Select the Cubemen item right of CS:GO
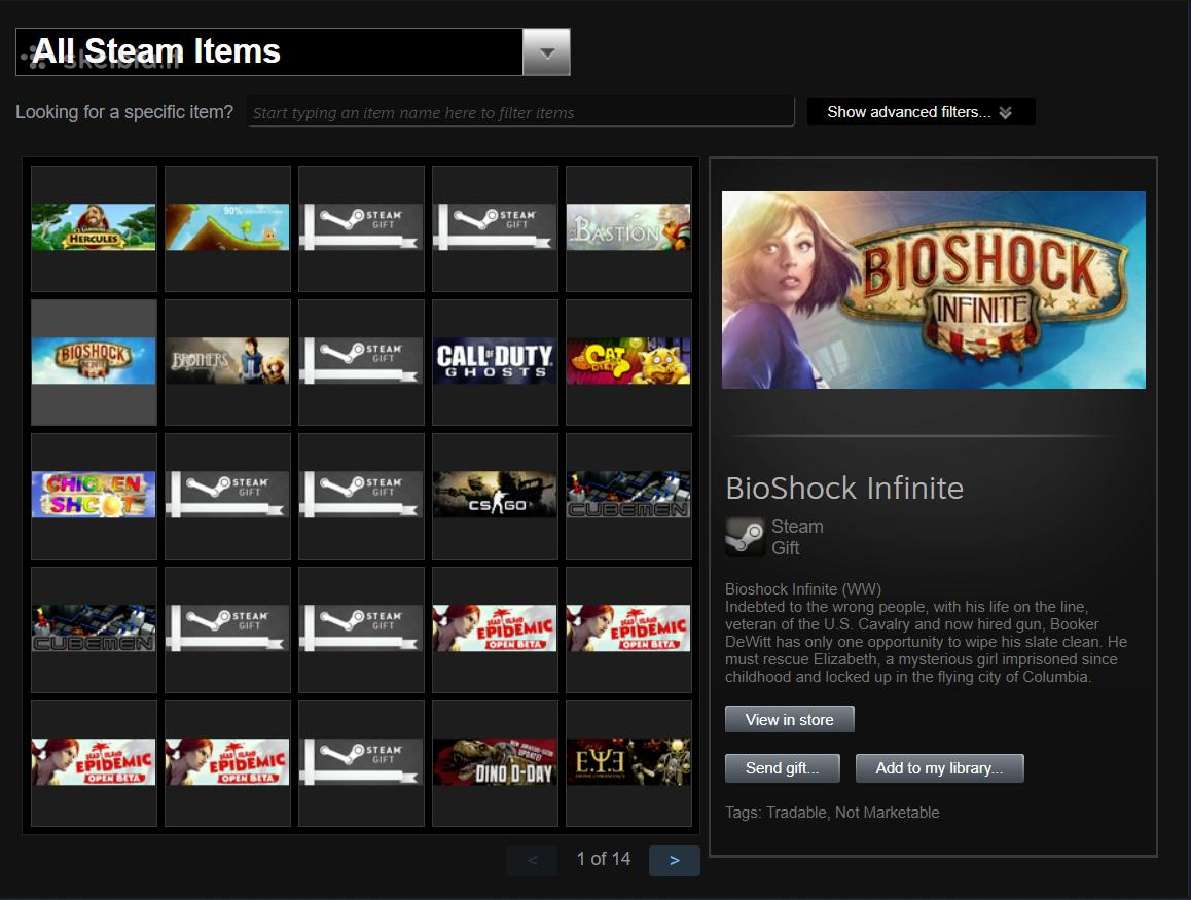Viewport: 1191px width, 900px height. point(628,495)
